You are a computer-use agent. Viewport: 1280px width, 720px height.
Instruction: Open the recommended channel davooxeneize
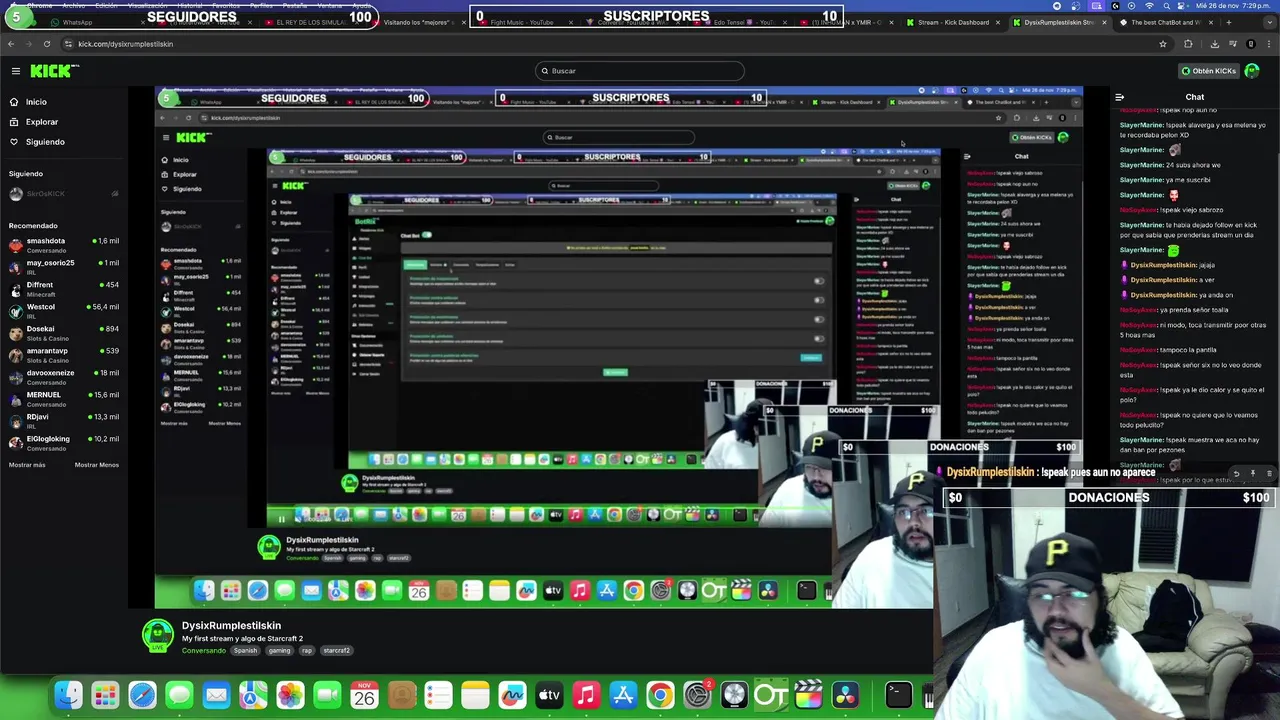click(64, 377)
